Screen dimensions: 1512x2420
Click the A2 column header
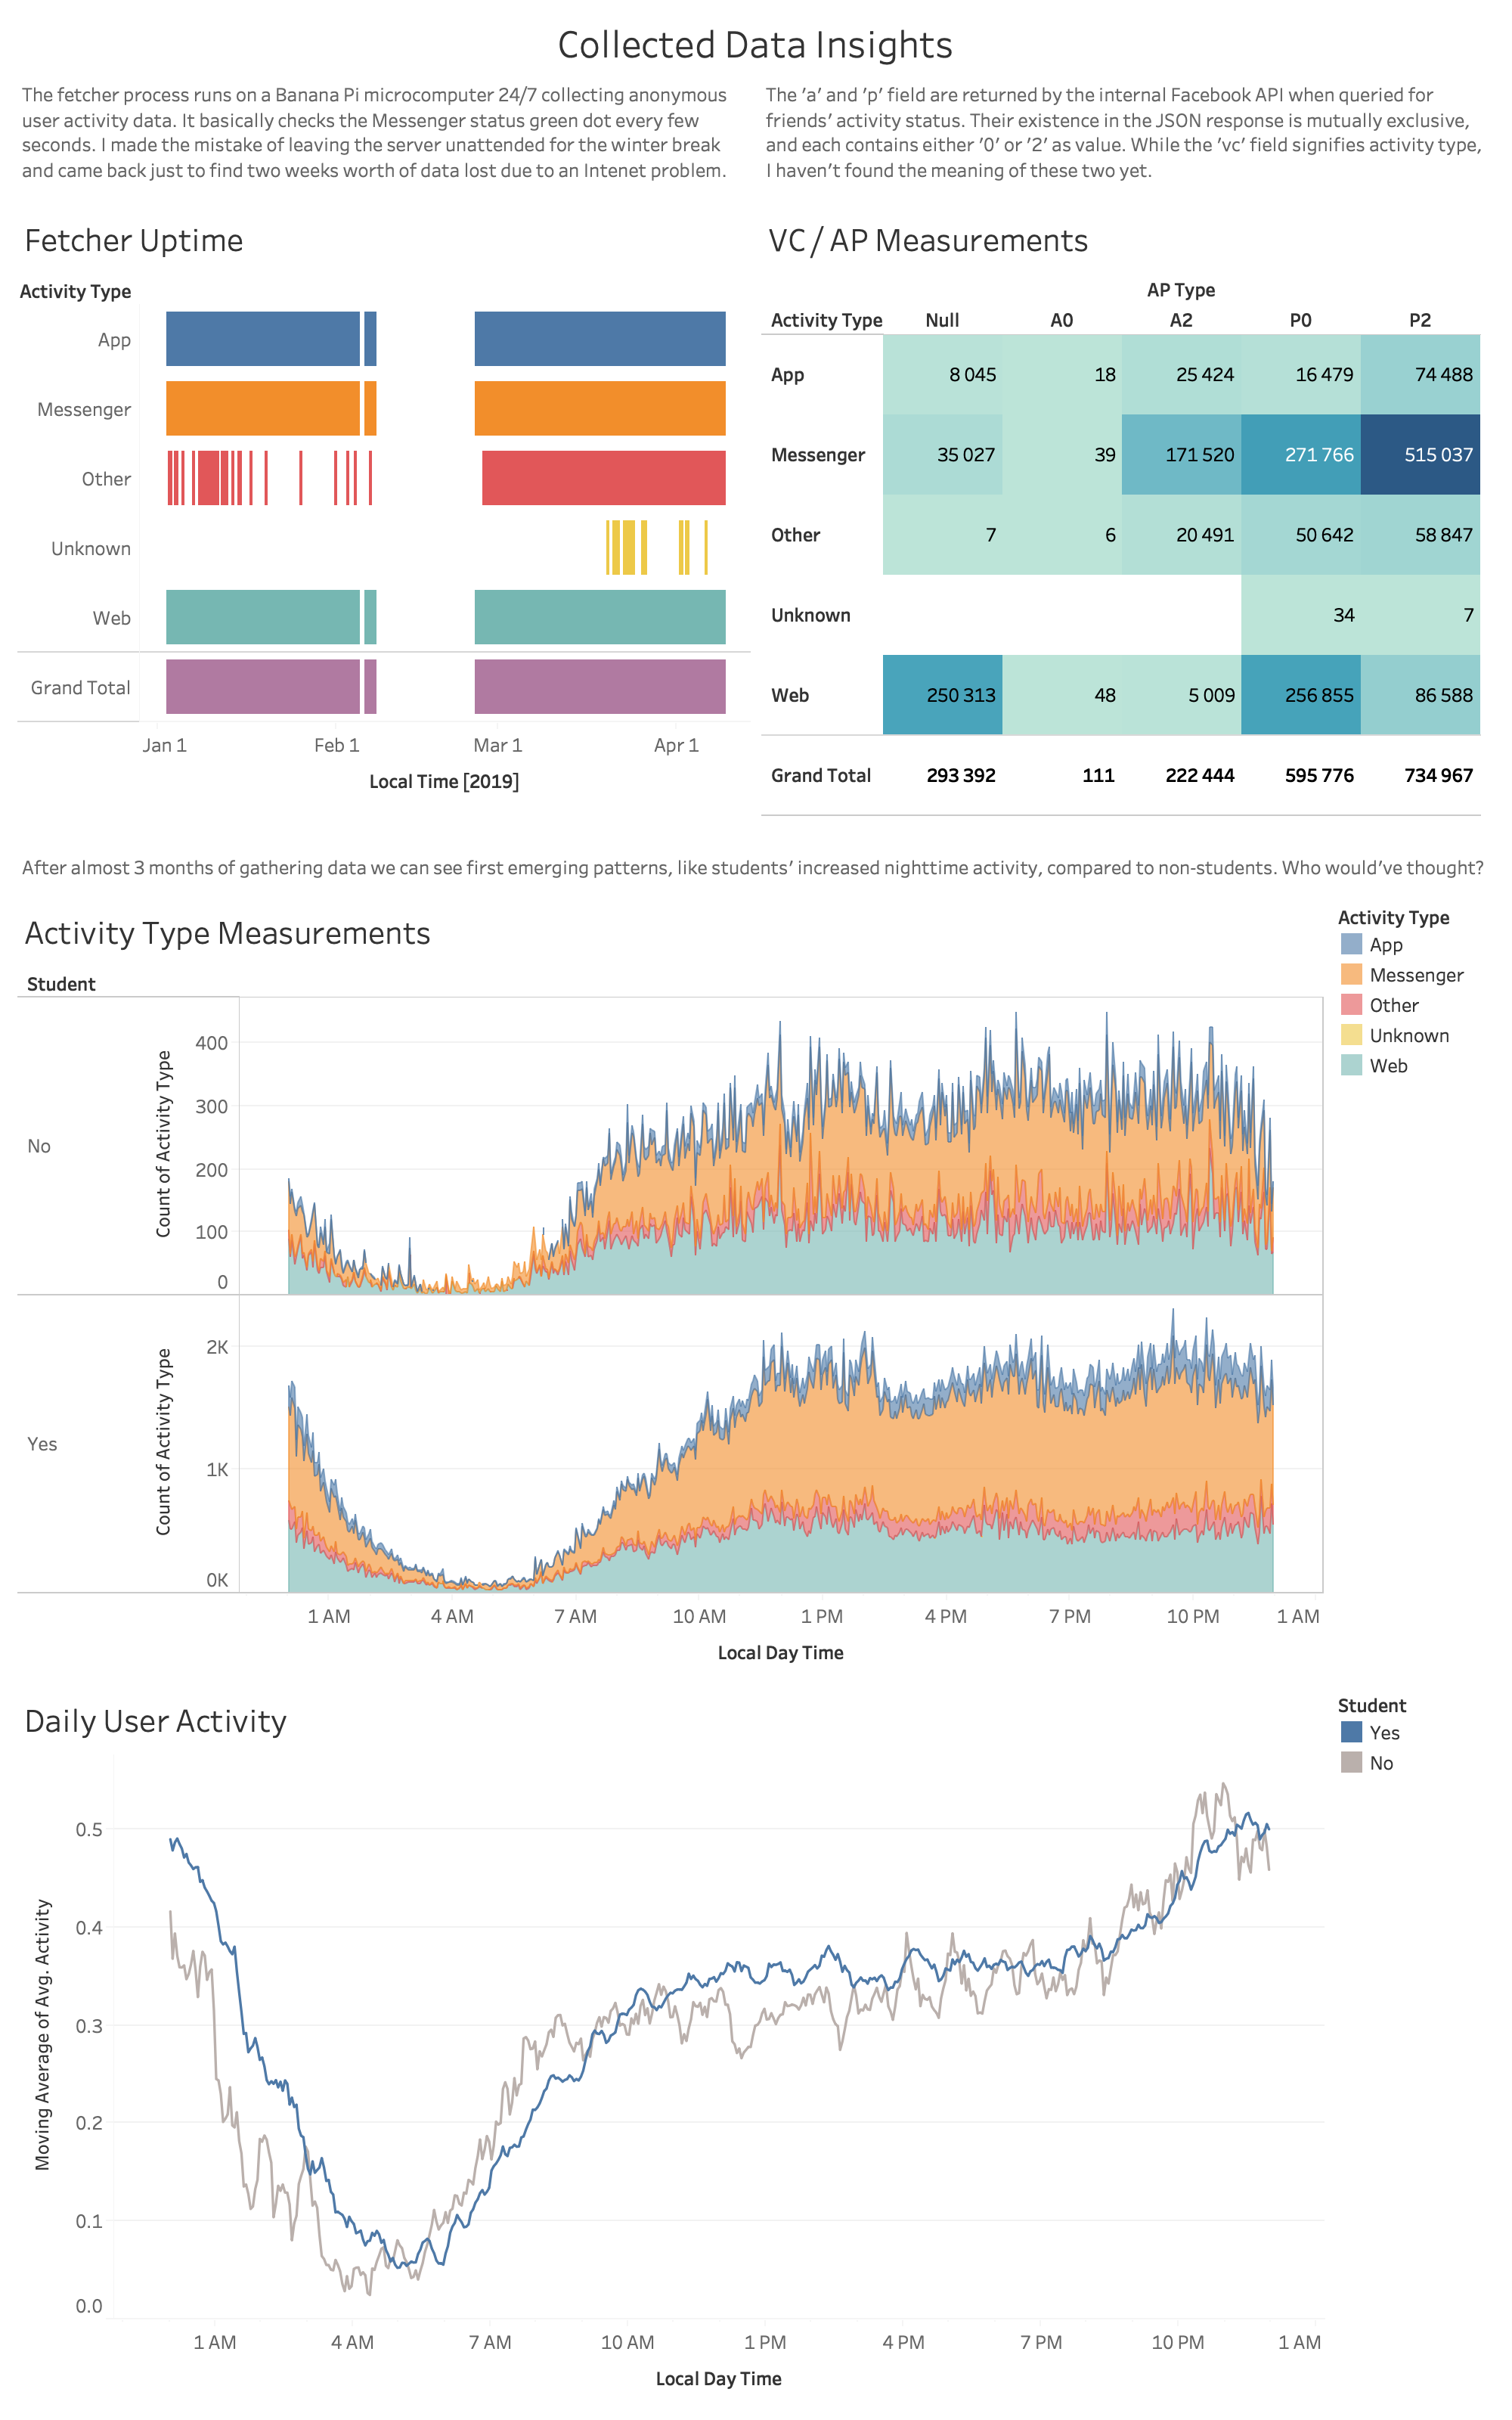1180,320
